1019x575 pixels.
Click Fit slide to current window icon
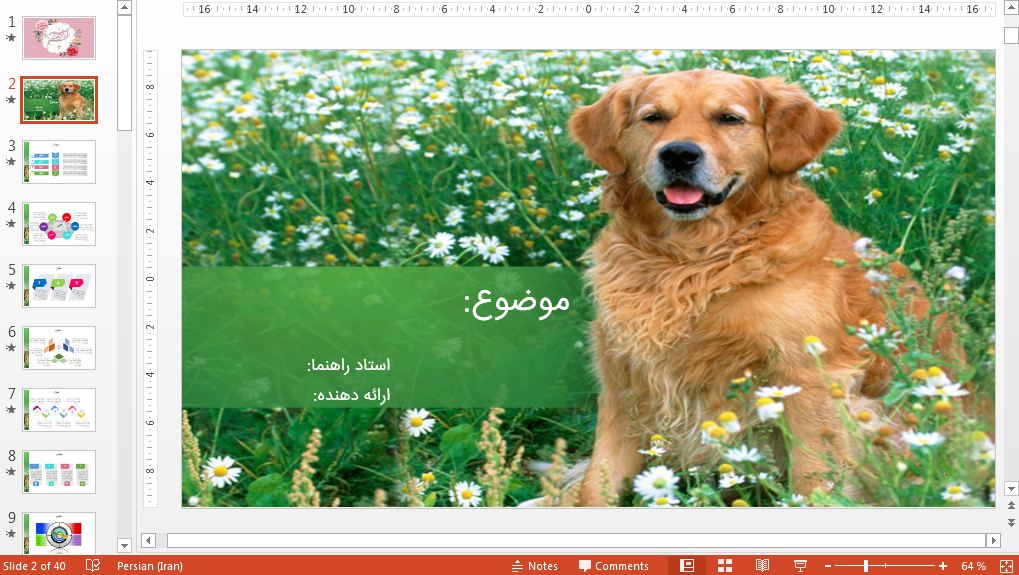pos(1006,566)
